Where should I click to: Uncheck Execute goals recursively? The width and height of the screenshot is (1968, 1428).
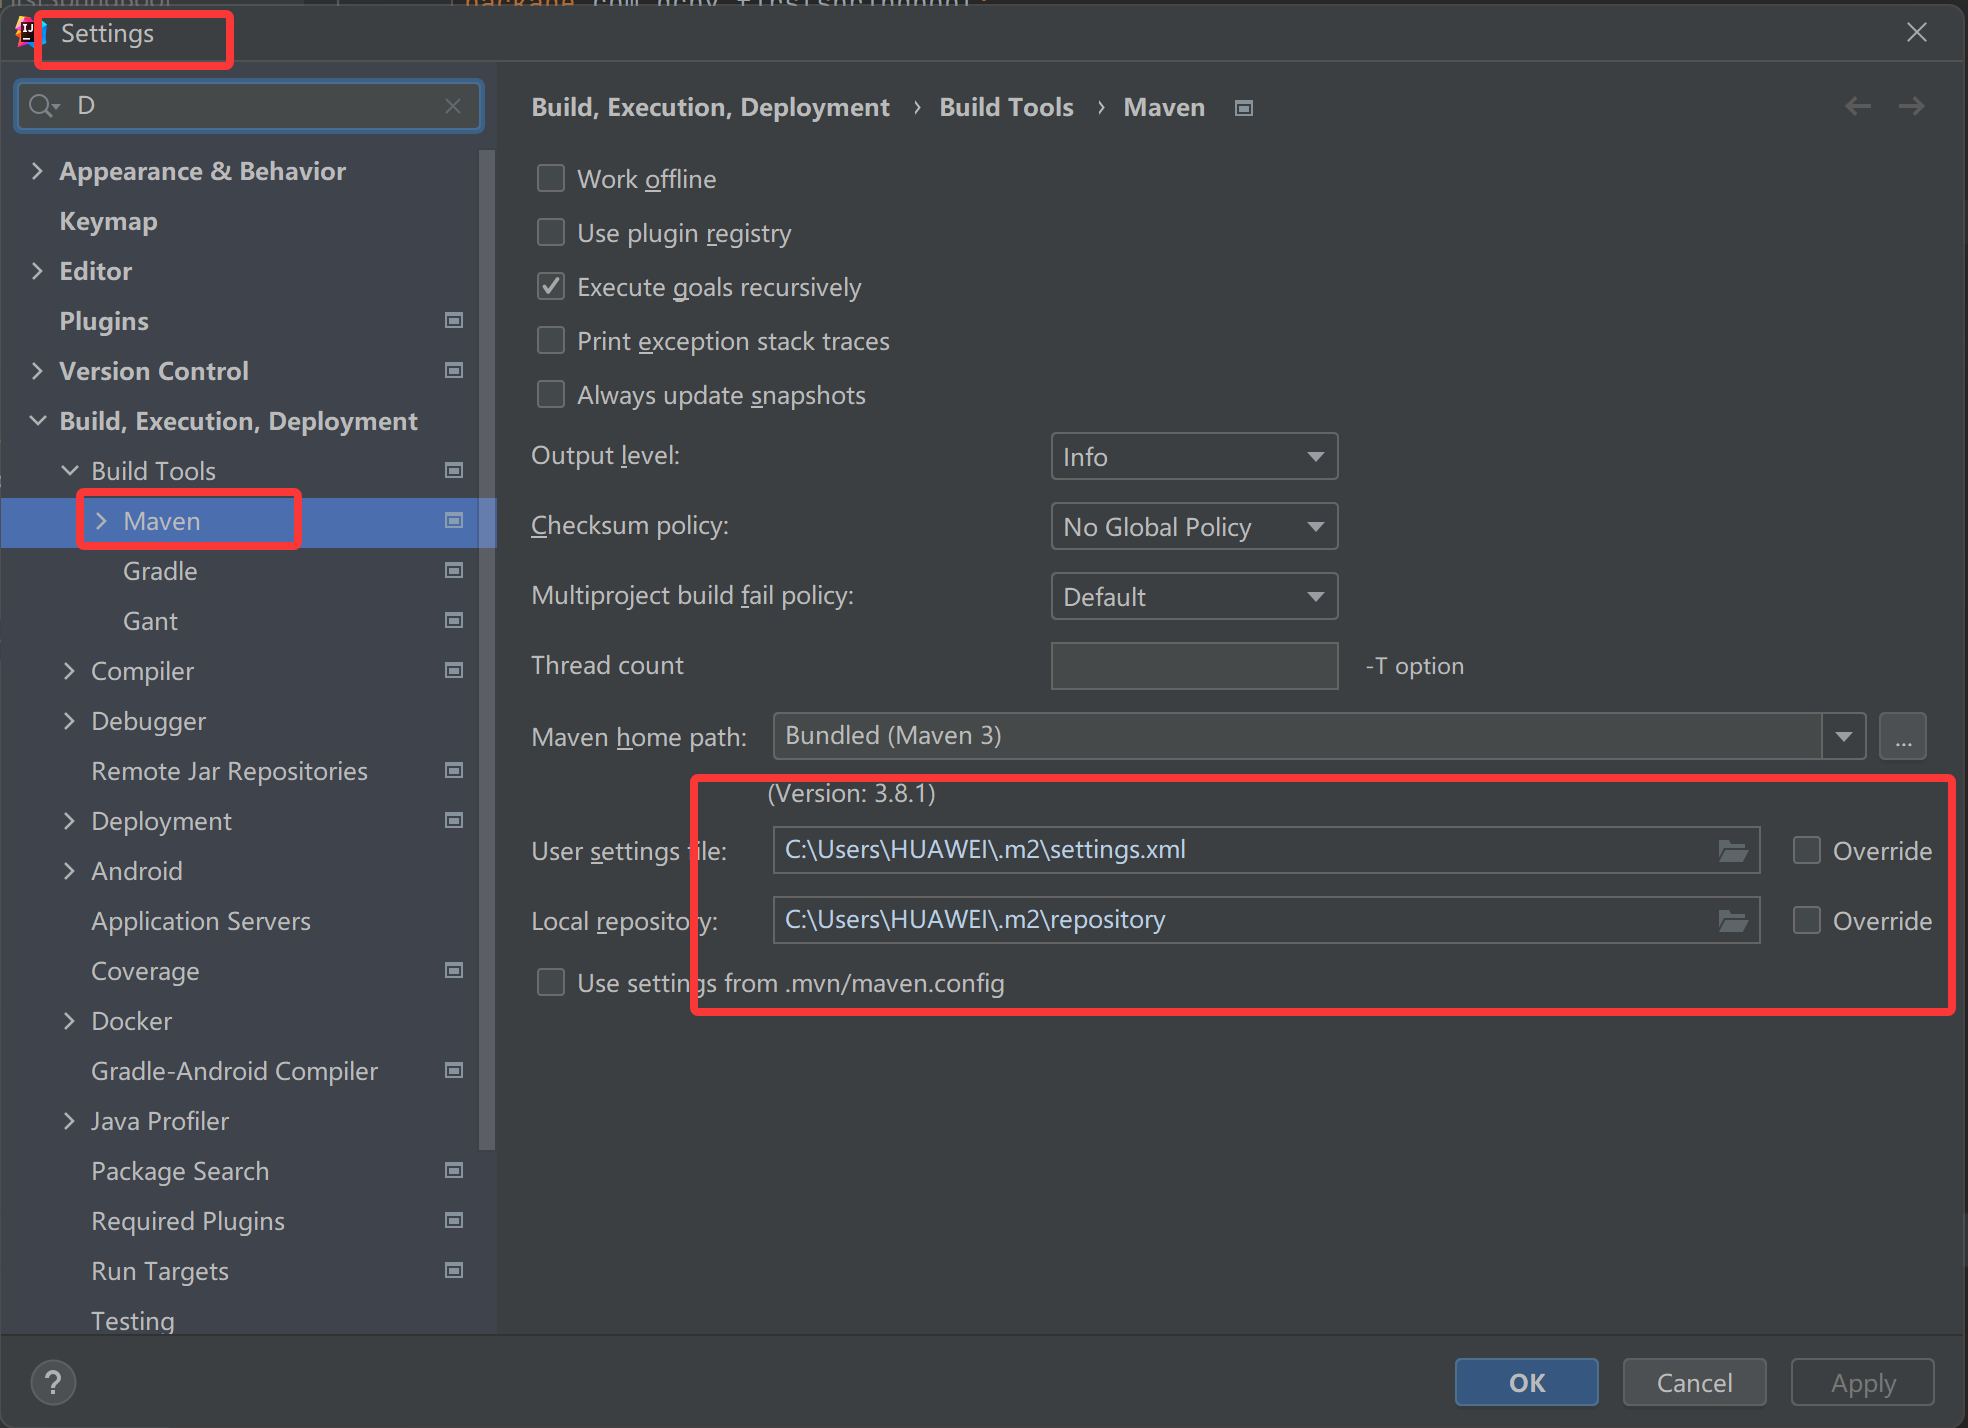551,287
